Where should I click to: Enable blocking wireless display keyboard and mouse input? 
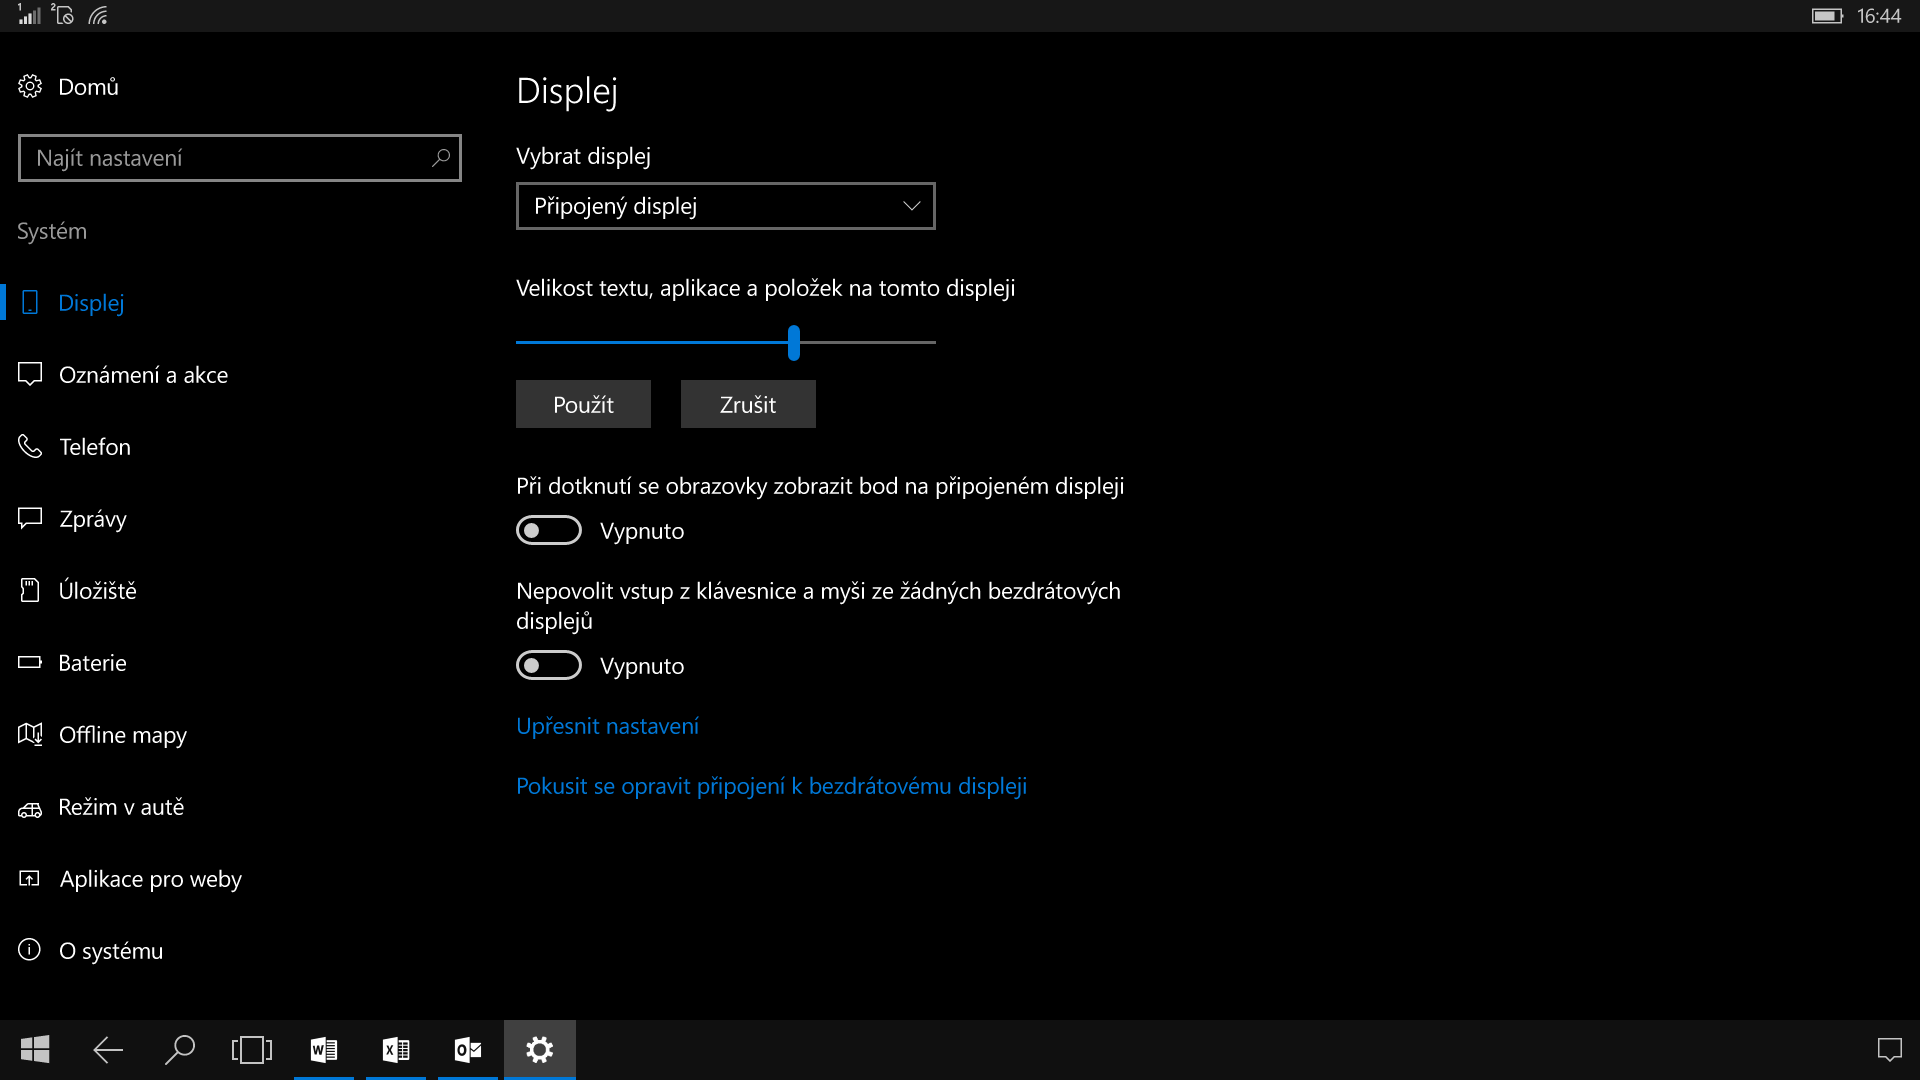click(x=549, y=665)
